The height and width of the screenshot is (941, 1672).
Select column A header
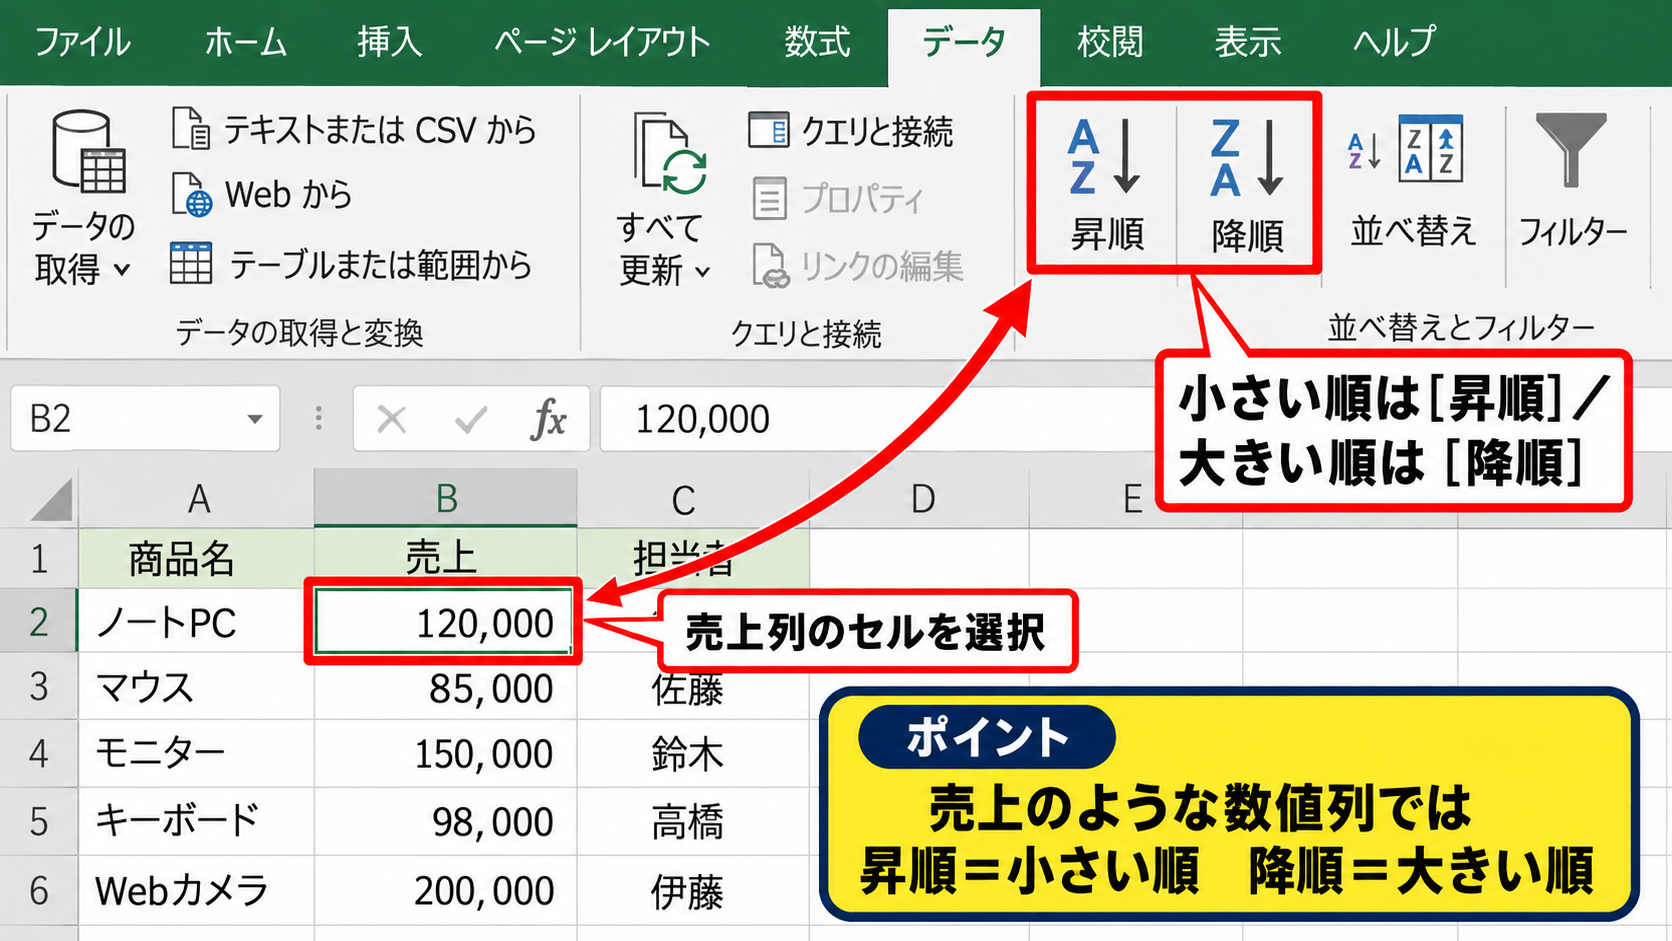(197, 498)
